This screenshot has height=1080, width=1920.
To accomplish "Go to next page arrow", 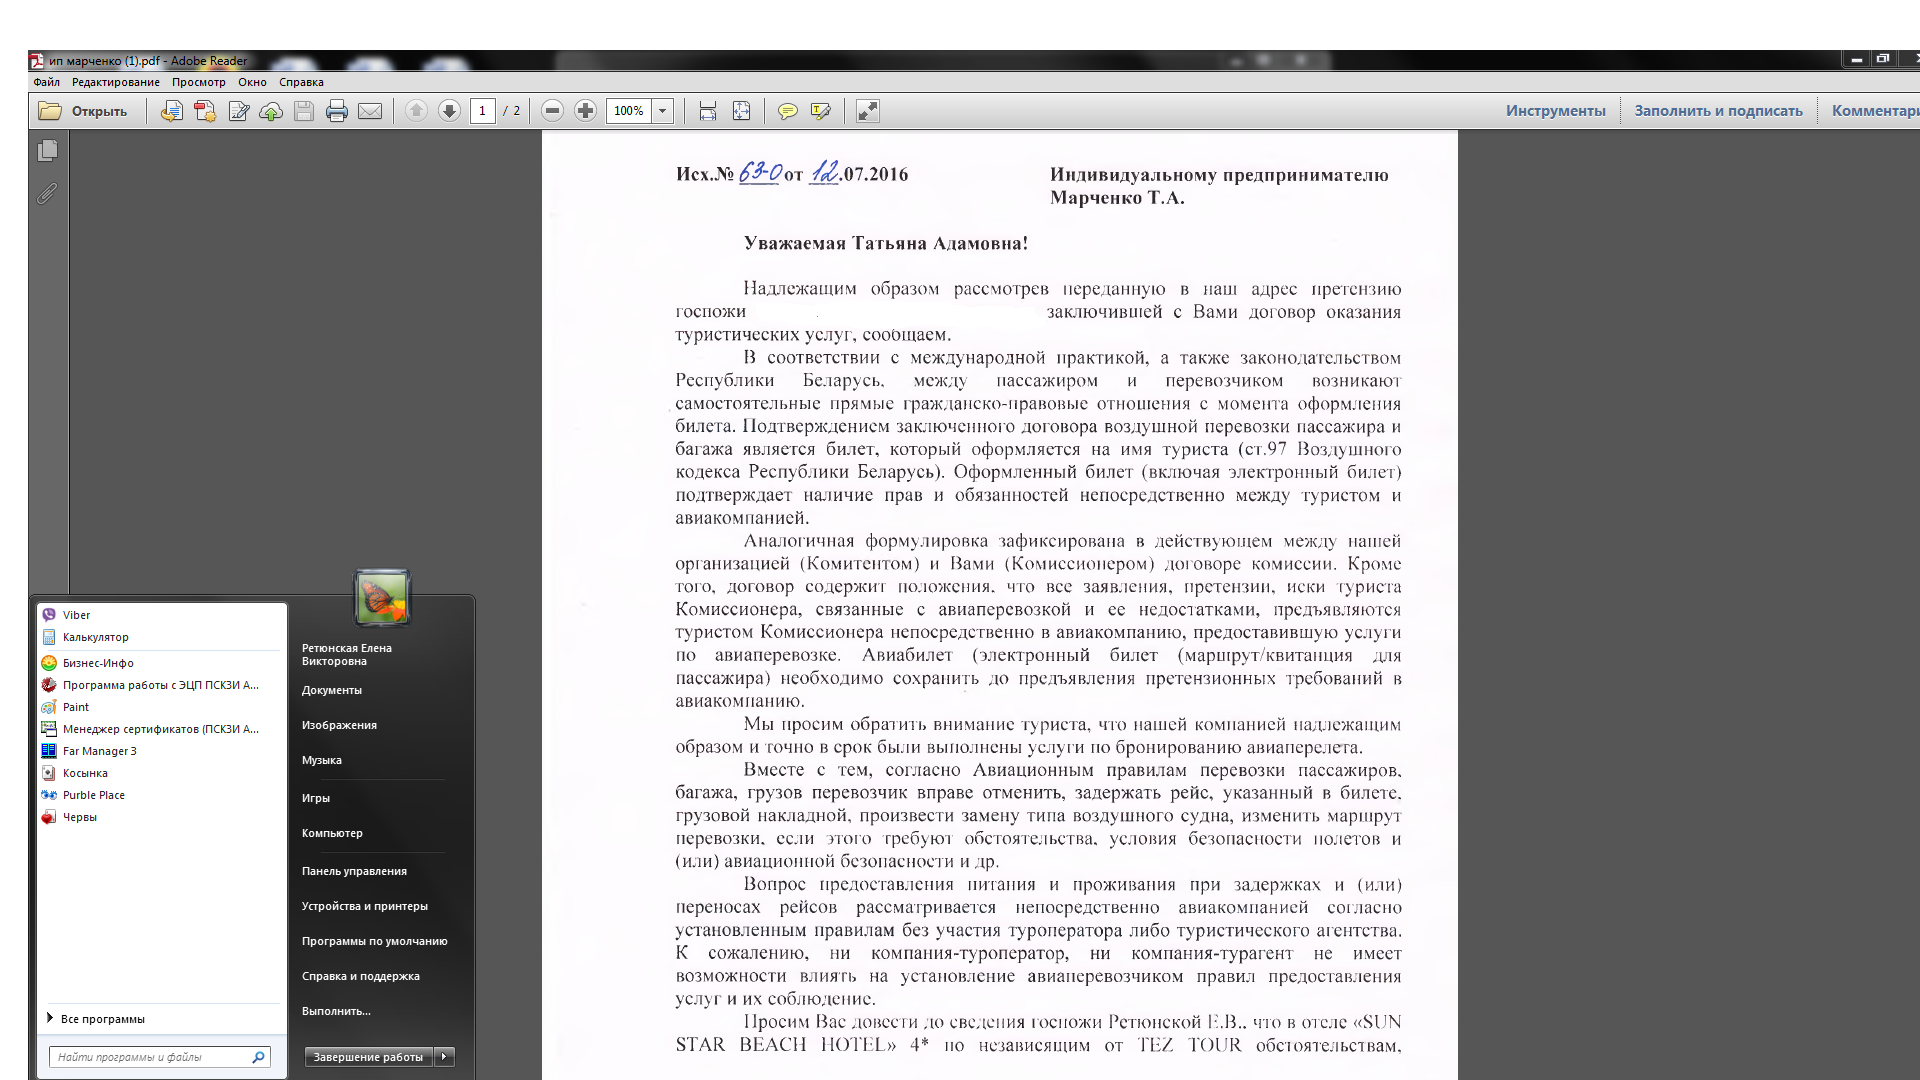I will click(450, 111).
